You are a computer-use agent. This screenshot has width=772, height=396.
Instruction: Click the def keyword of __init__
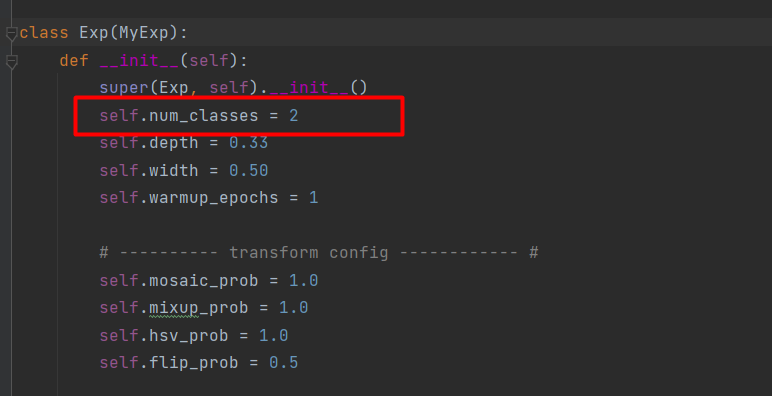coord(74,61)
